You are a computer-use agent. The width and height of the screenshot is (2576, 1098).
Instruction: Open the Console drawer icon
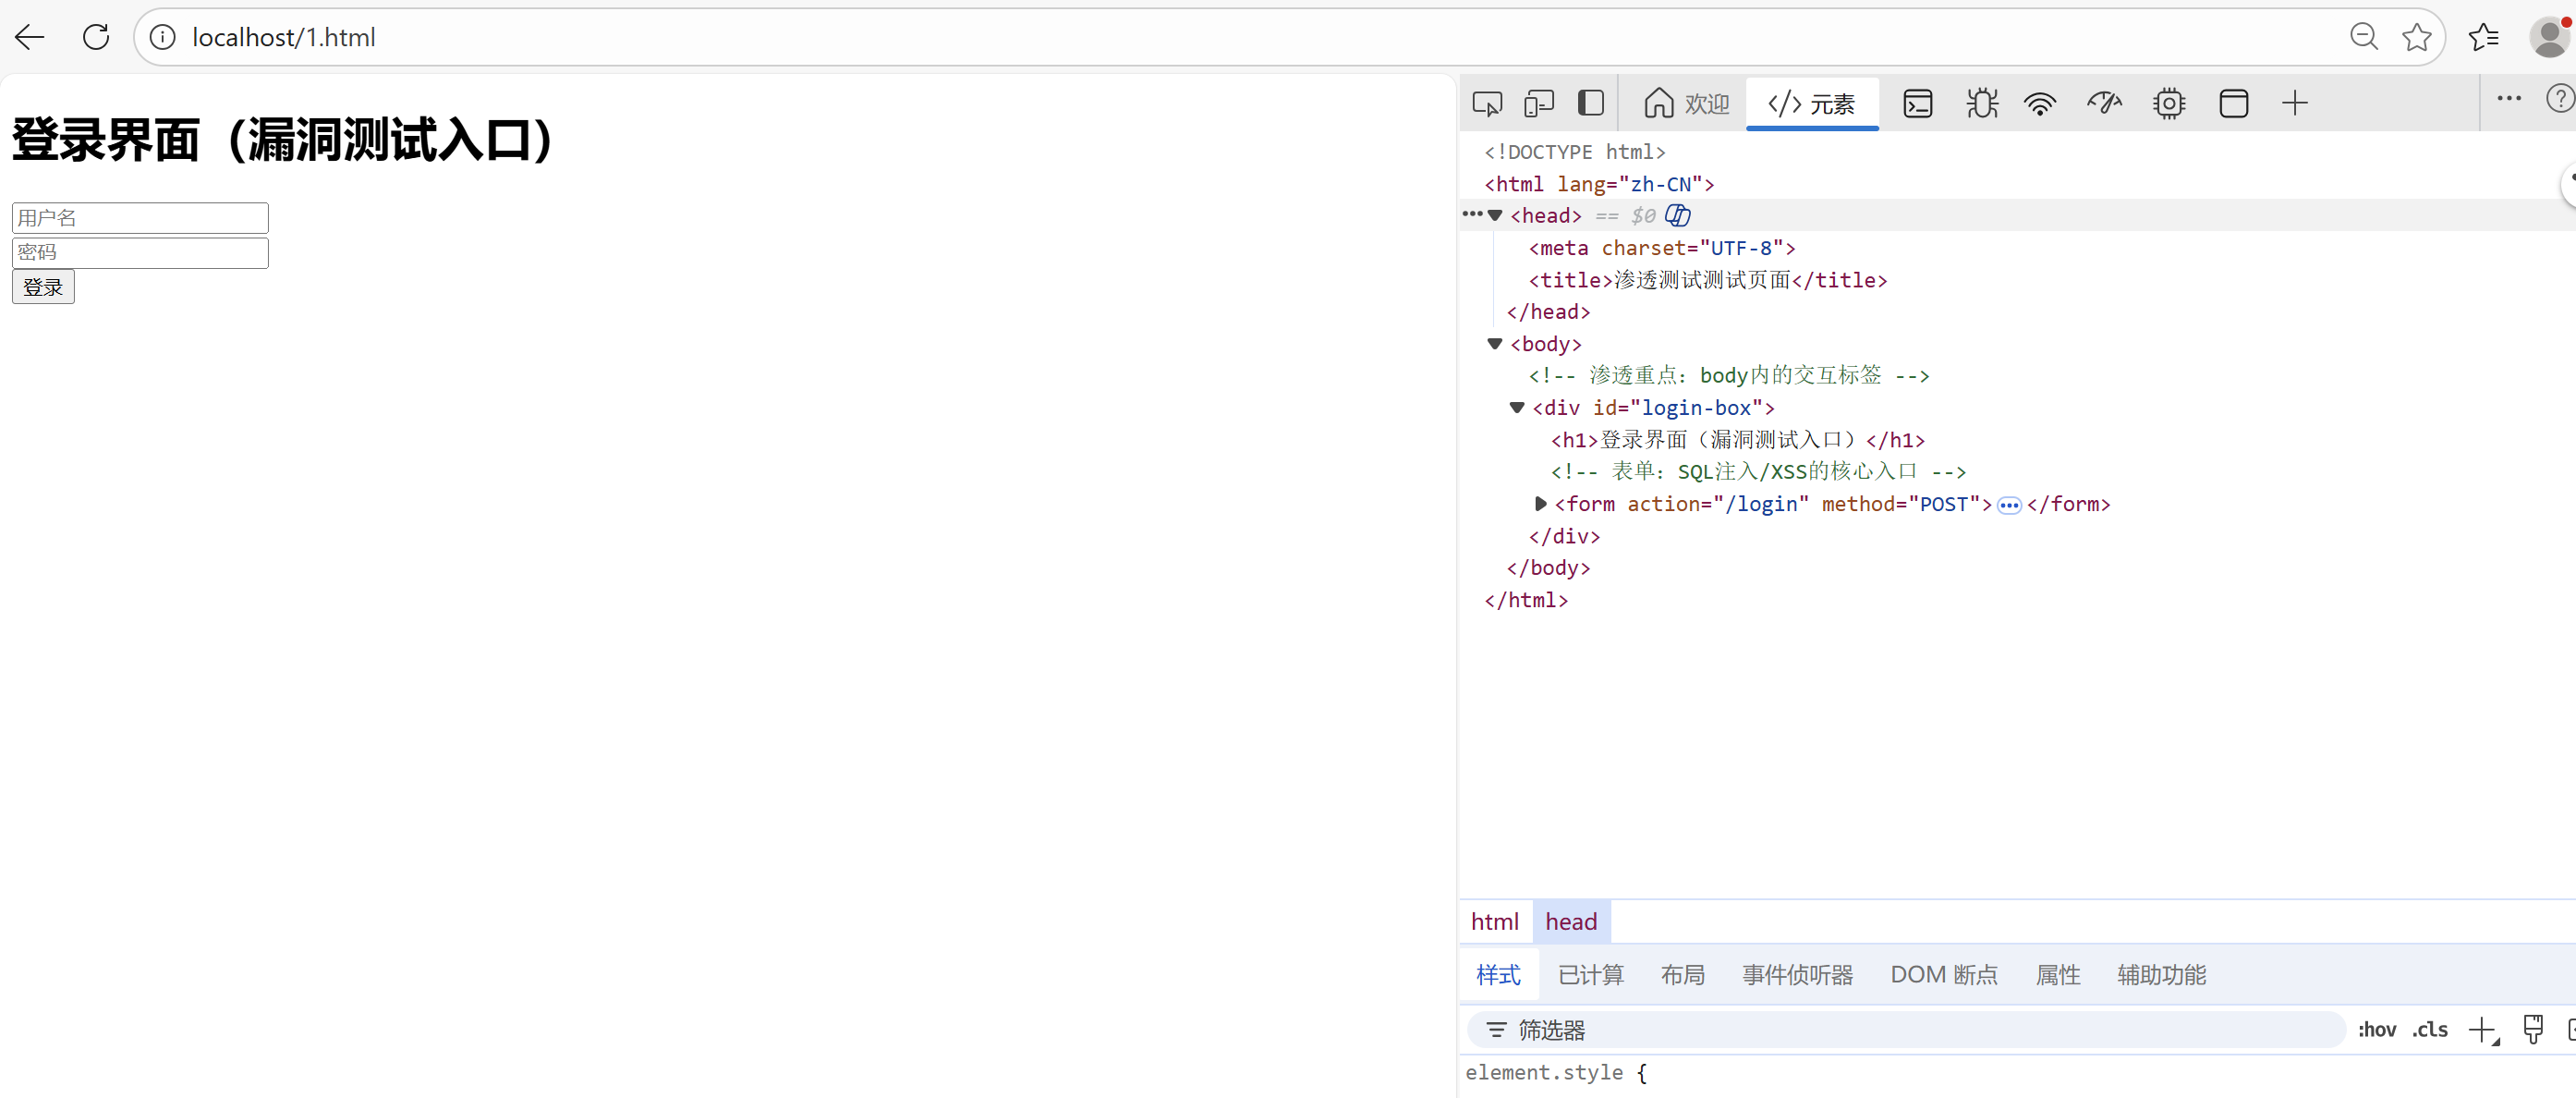tap(1919, 103)
